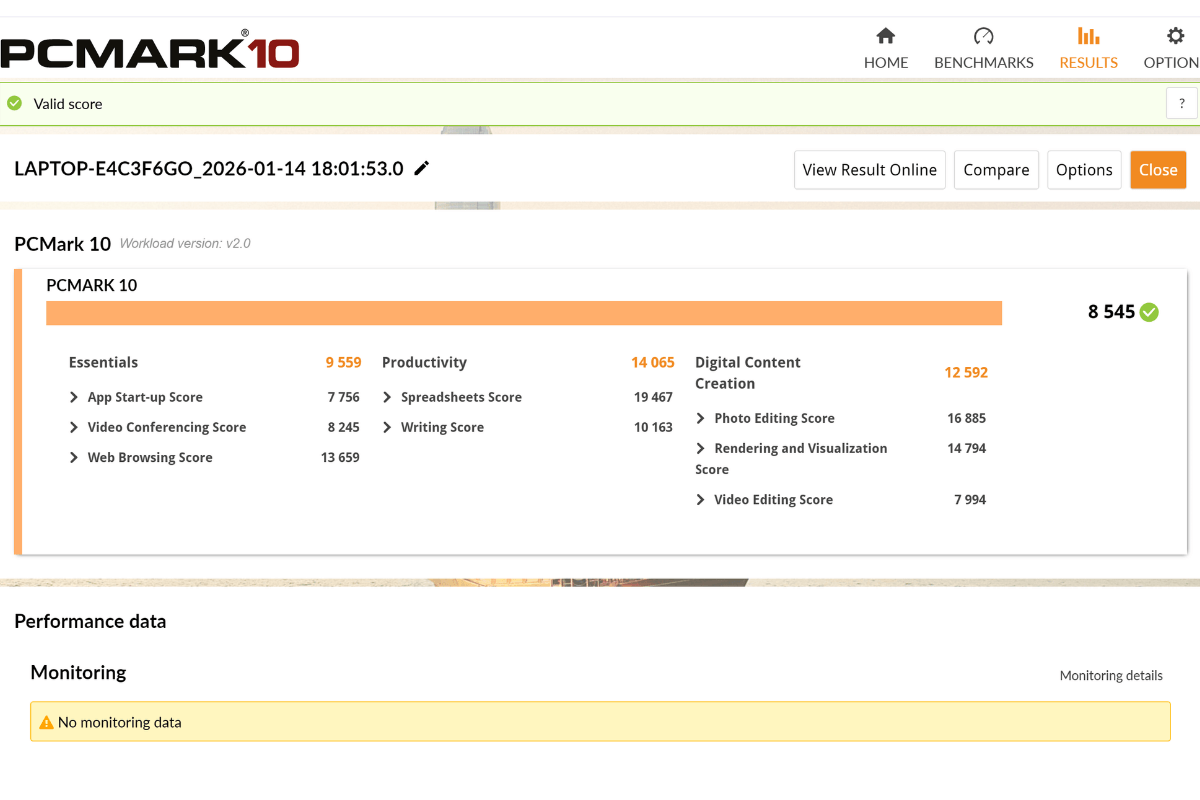Expand Video Conferencing Score
This screenshot has height=800, width=1200.
pyautogui.click(x=74, y=427)
